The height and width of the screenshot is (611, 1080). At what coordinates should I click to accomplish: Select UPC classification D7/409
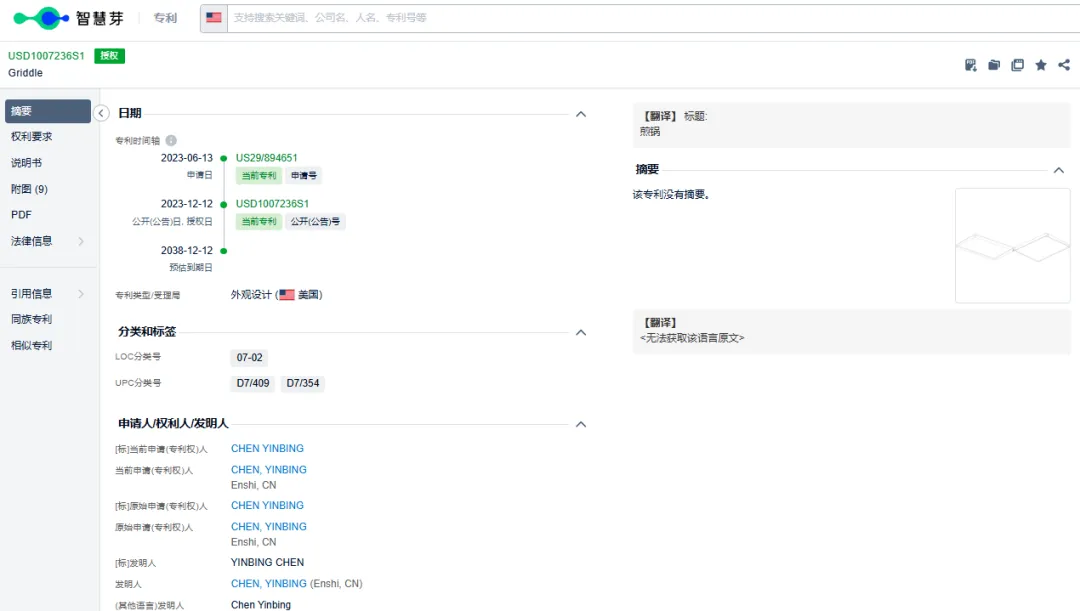tap(253, 383)
